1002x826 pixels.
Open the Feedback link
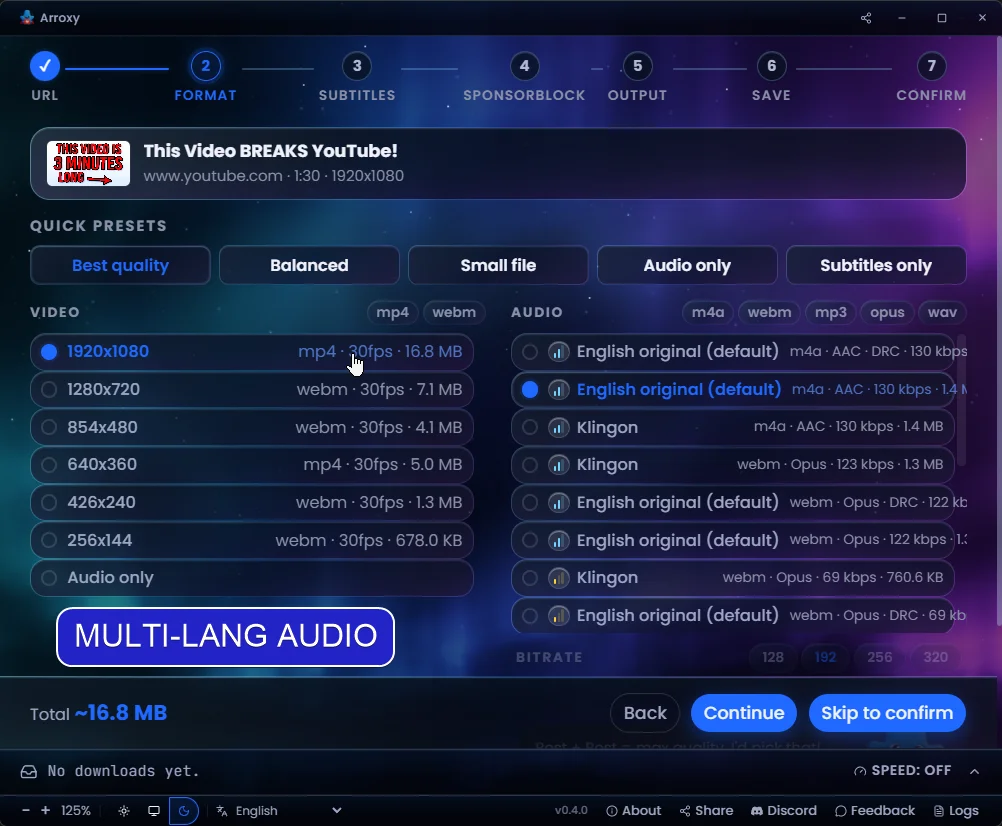(875, 811)
